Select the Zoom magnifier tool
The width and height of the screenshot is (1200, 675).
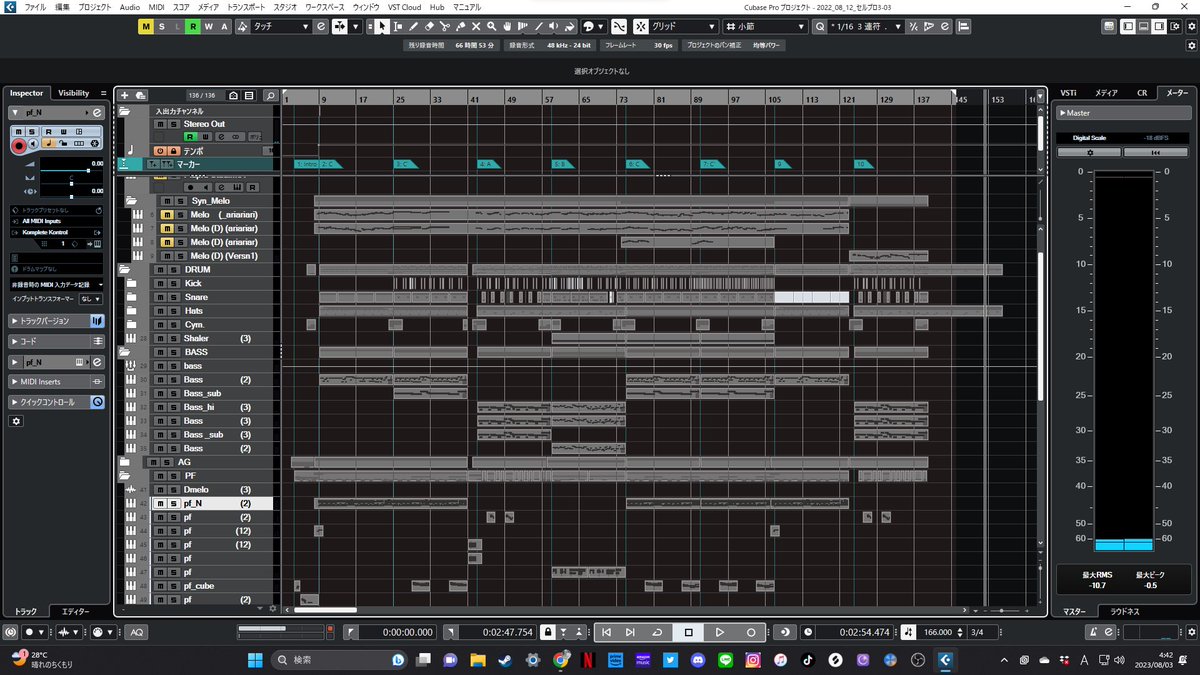tap(492, 27)
